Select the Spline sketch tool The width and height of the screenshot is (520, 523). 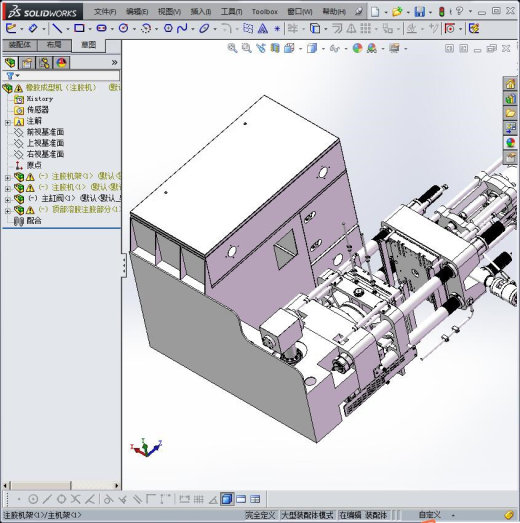click(182, 28)
